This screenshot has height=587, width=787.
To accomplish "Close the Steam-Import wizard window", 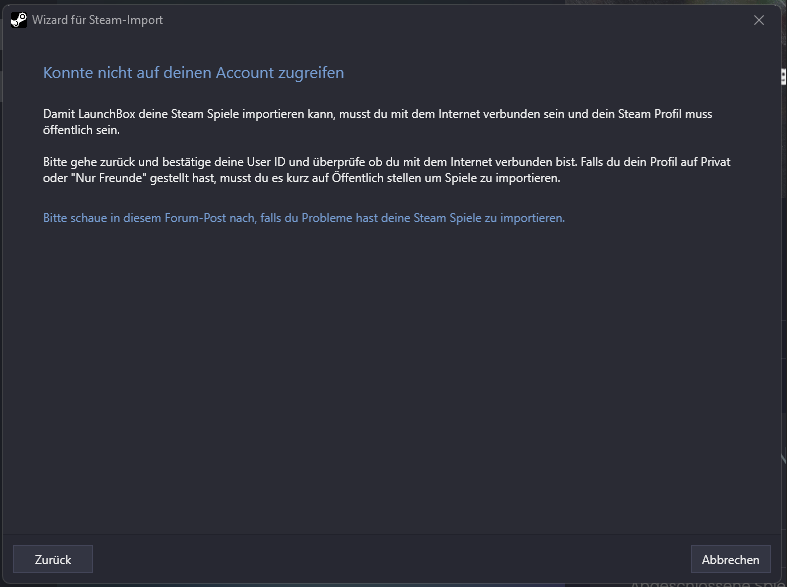I will (759, 20).
